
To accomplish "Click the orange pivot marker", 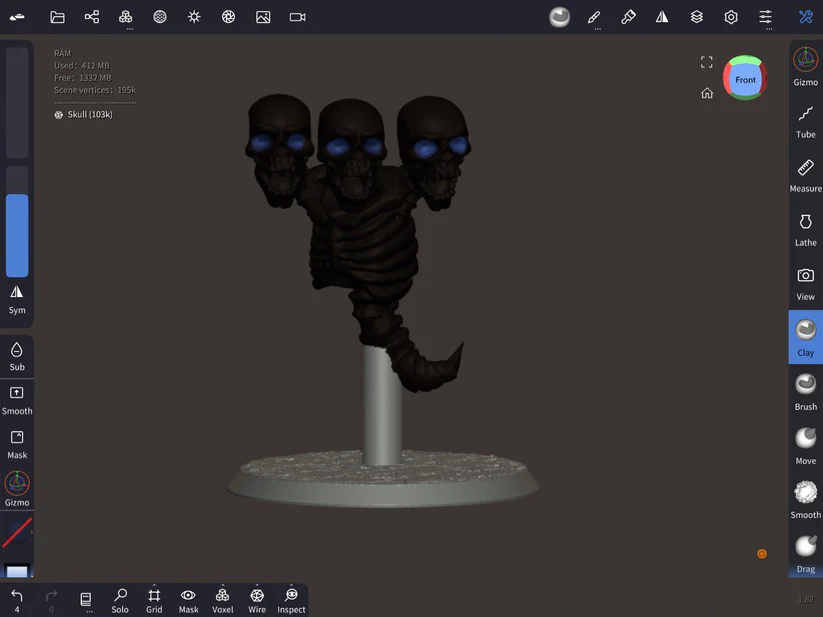I will (x=762, y=554).
